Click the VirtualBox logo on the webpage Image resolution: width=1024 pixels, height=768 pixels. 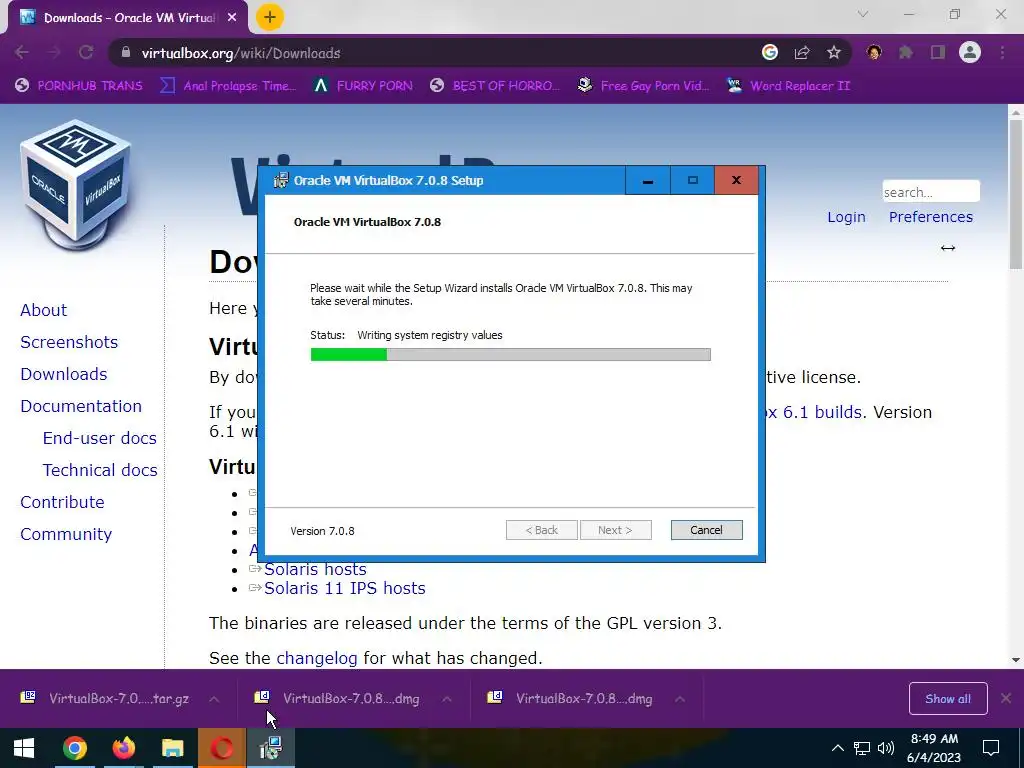77,185
